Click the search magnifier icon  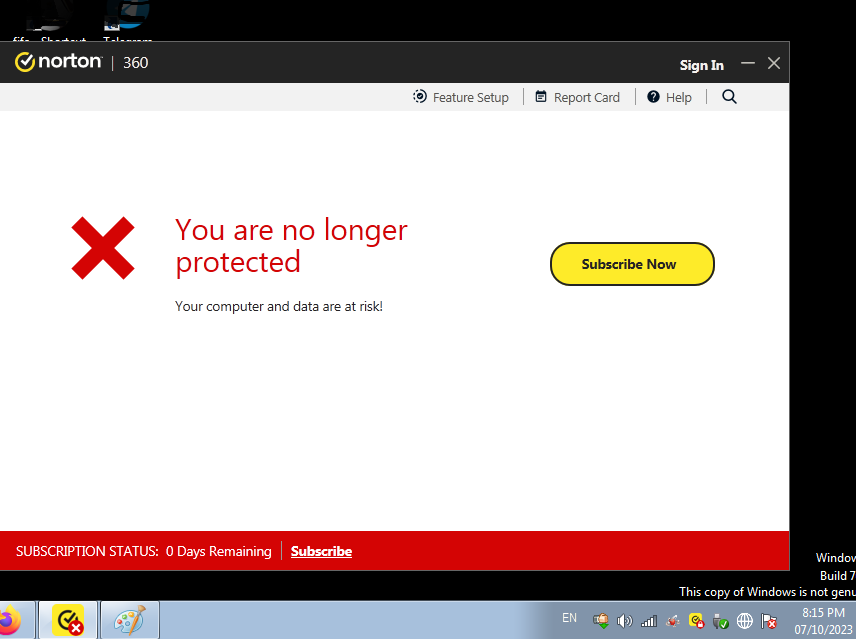pyautogui.click(x=729, y=97)
